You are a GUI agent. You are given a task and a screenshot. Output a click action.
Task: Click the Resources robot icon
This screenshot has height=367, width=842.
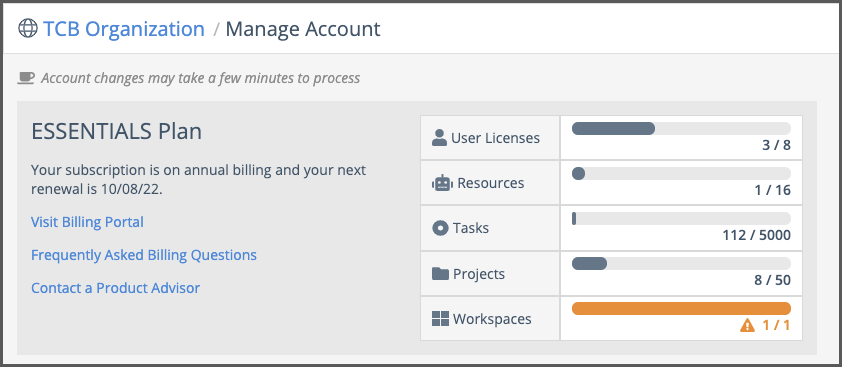[442, 183]
